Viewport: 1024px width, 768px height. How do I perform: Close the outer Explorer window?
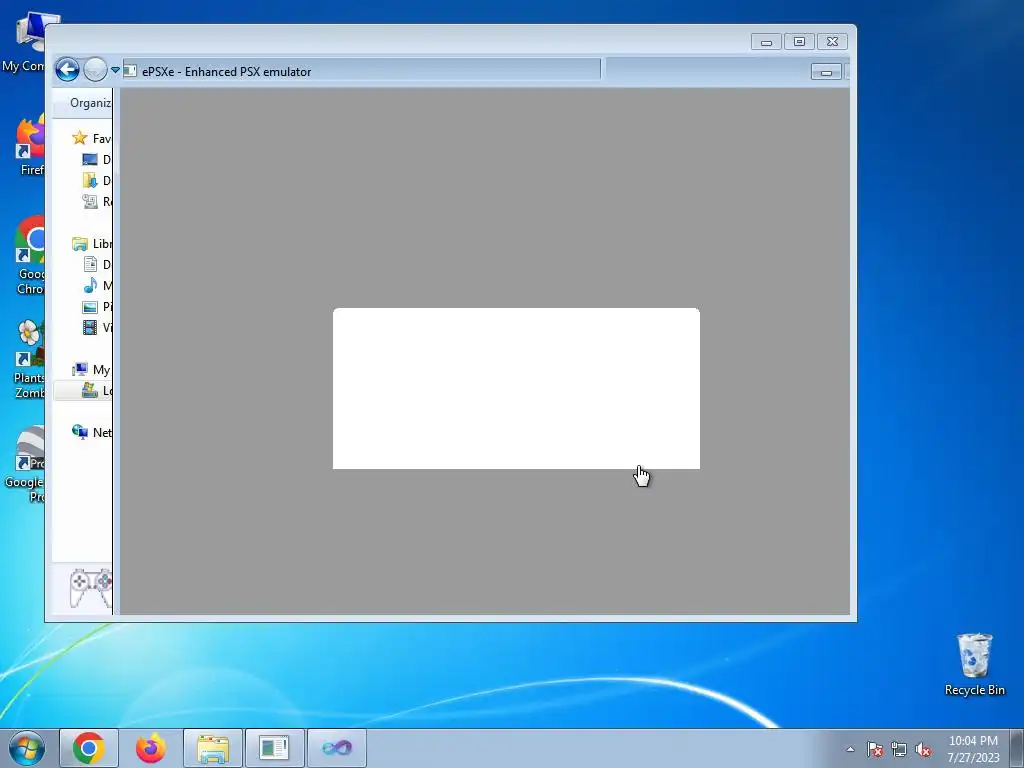point(832,42)
